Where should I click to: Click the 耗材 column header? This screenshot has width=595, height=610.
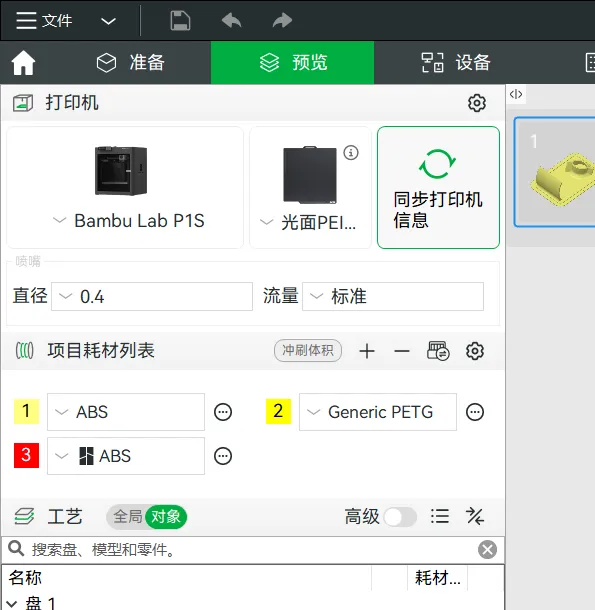437,578
